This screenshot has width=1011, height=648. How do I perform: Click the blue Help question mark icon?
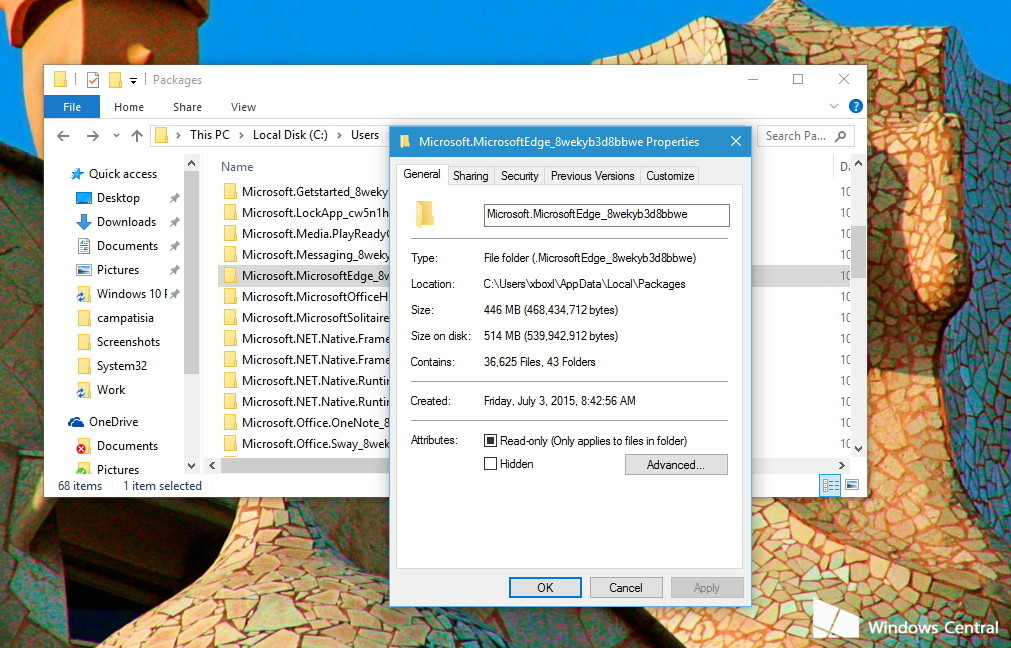856,106
